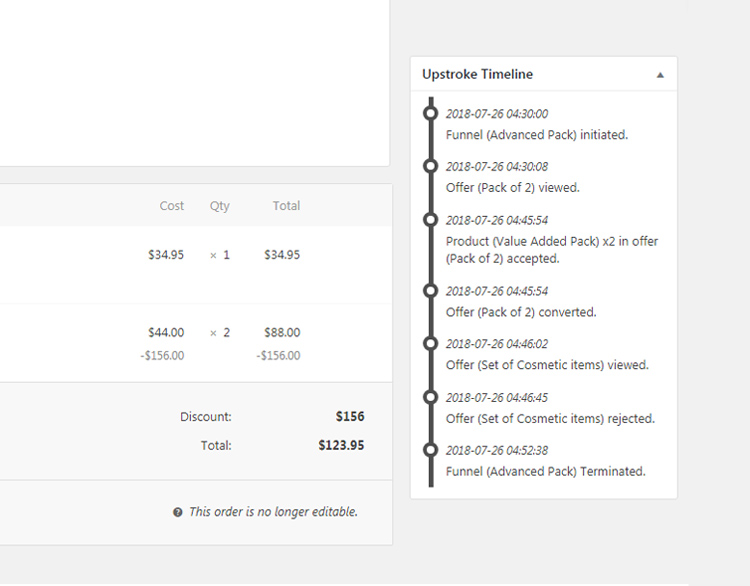Click 'This order is no longer editable' notice
The width and height of the screenshot is (750, 586).
(273, 512)
